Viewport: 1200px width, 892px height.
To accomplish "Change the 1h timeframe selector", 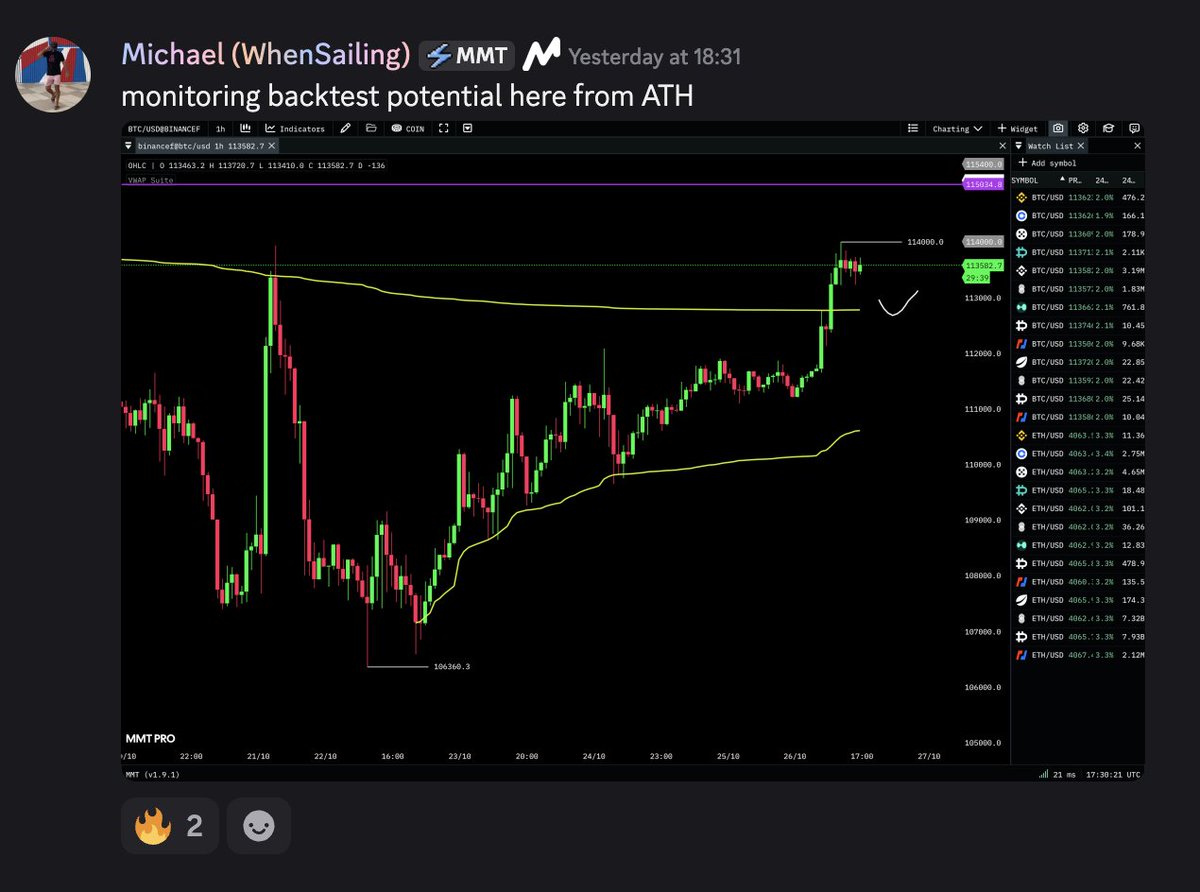I will point(220,128).
